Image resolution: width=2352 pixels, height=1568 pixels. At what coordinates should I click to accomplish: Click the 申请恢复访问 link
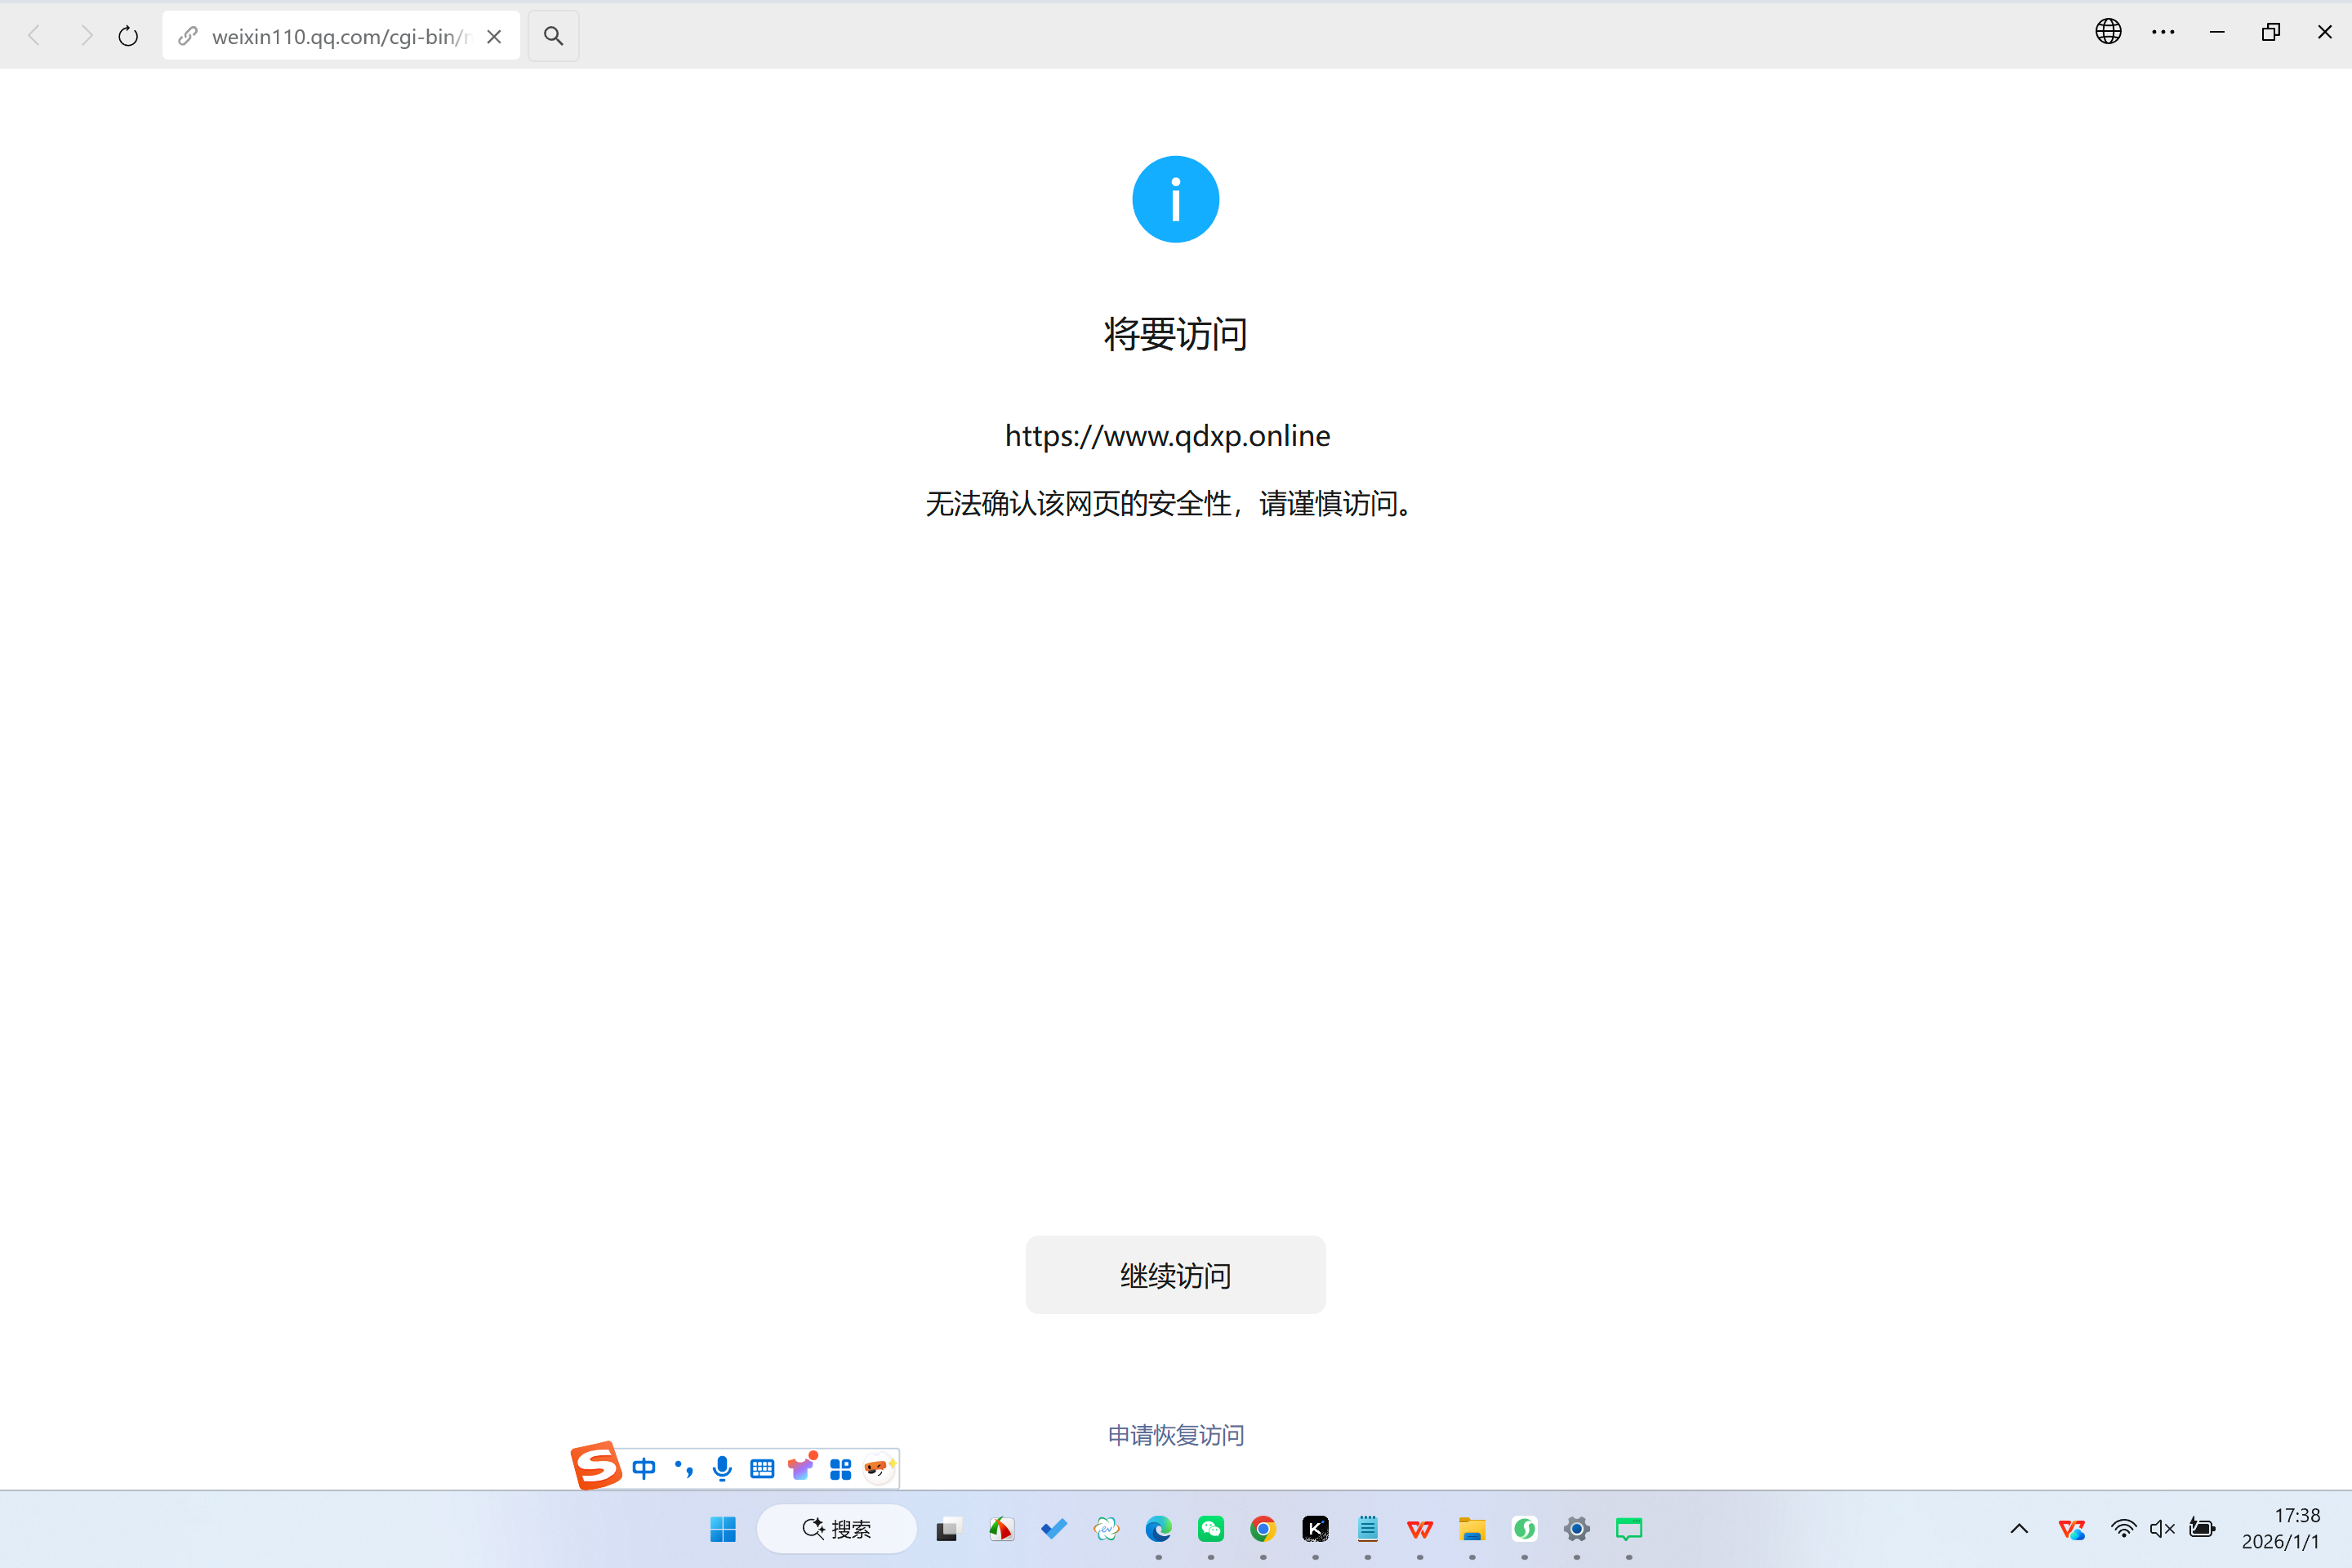point(1175,1435)
